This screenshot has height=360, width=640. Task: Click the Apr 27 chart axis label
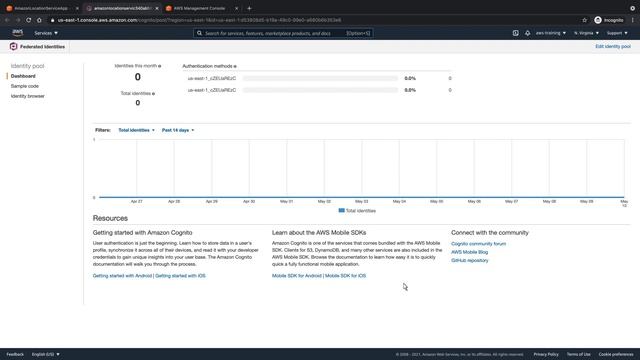pos(136,202)
